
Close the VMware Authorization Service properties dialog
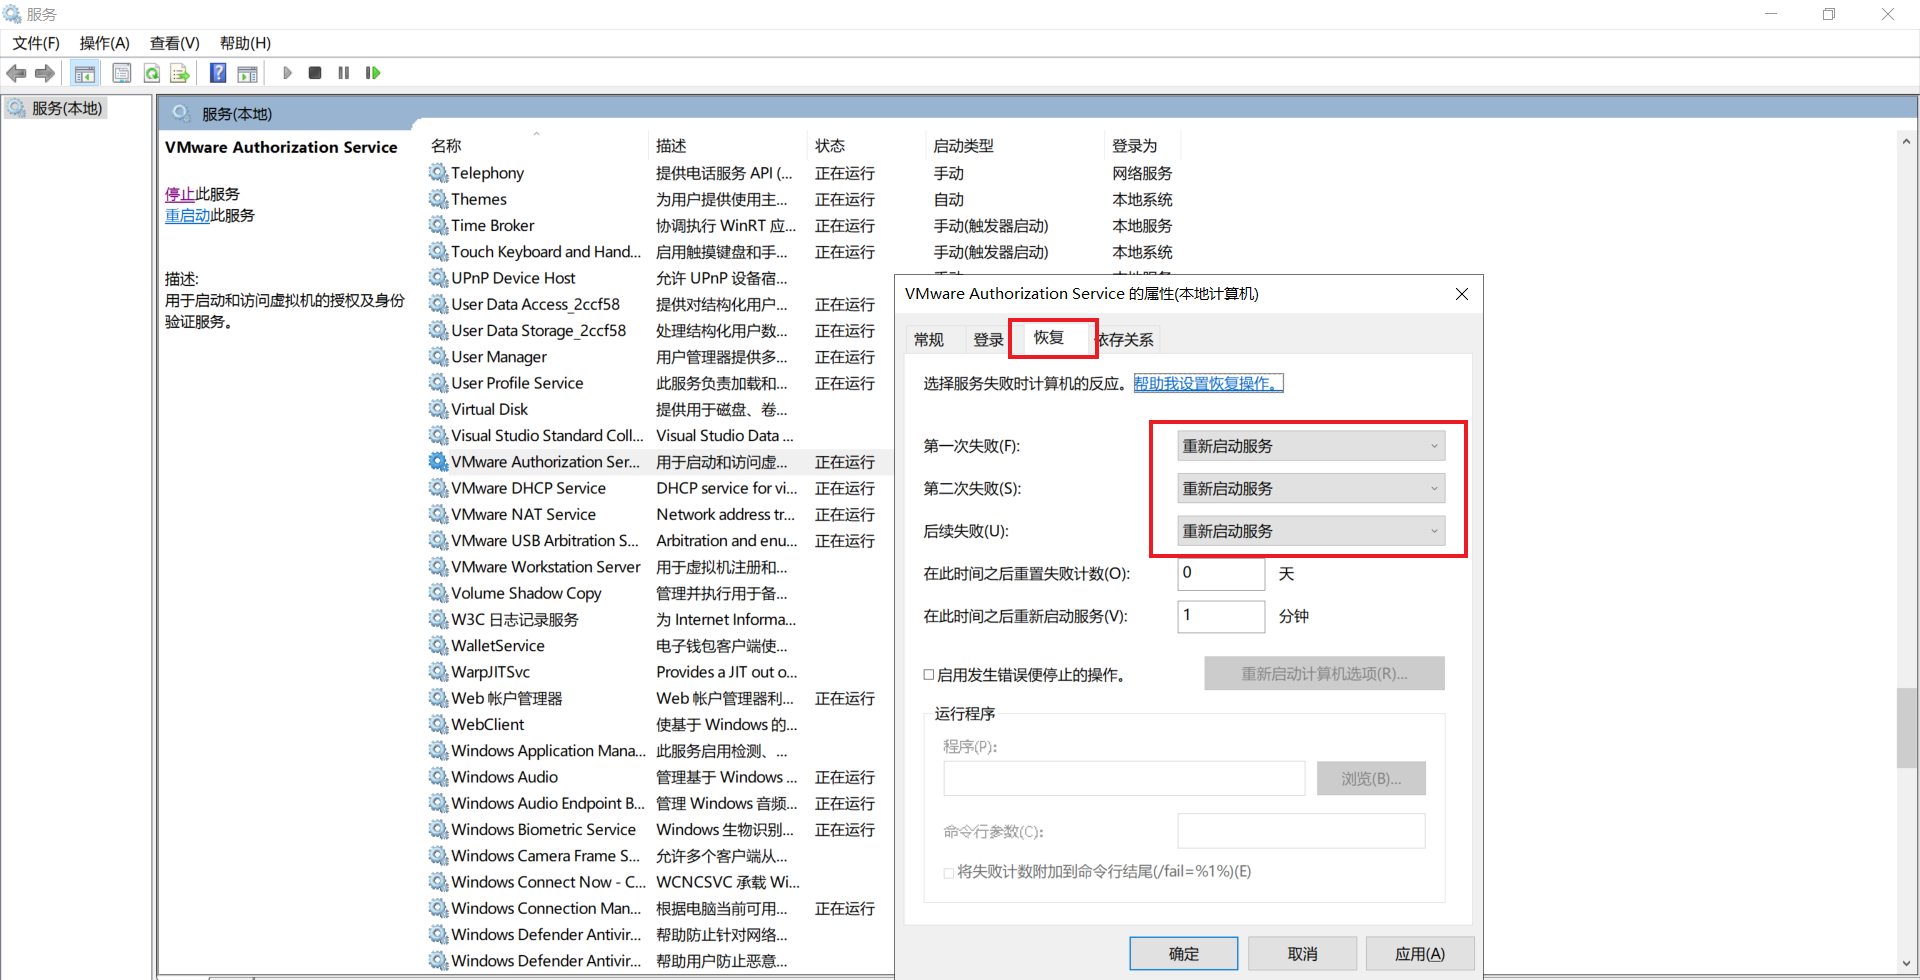(x=1462, y=294)
